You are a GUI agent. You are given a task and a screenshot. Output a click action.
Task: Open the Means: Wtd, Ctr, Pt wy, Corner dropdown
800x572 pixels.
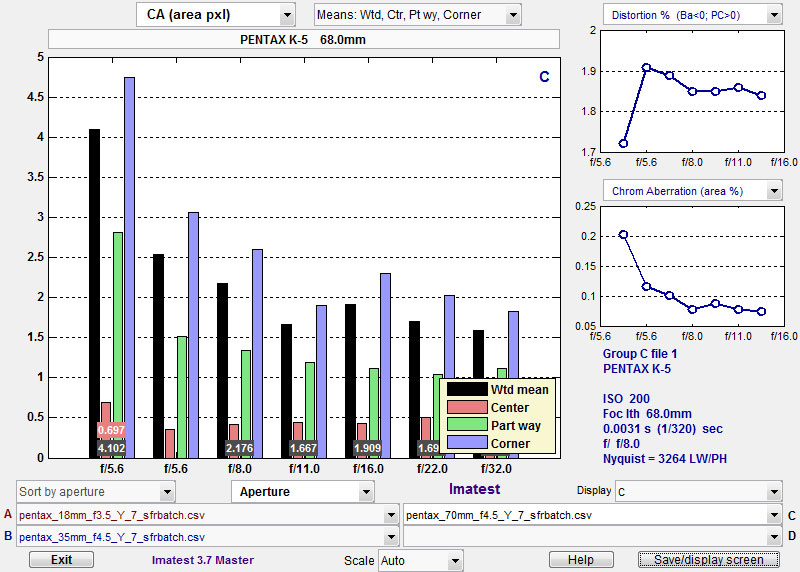[x=417, y=15]
